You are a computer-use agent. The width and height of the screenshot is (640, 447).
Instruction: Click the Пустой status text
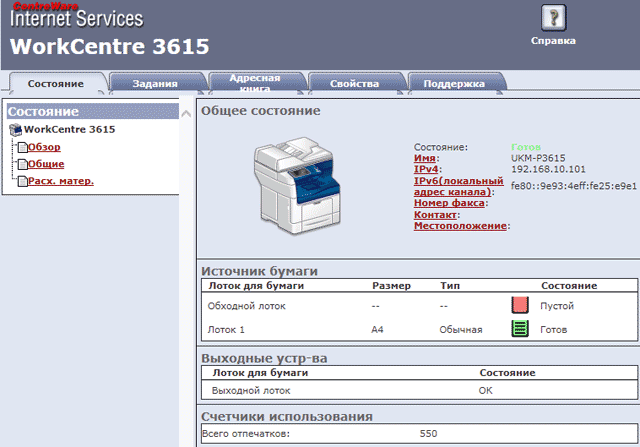[x=557, y=306]
